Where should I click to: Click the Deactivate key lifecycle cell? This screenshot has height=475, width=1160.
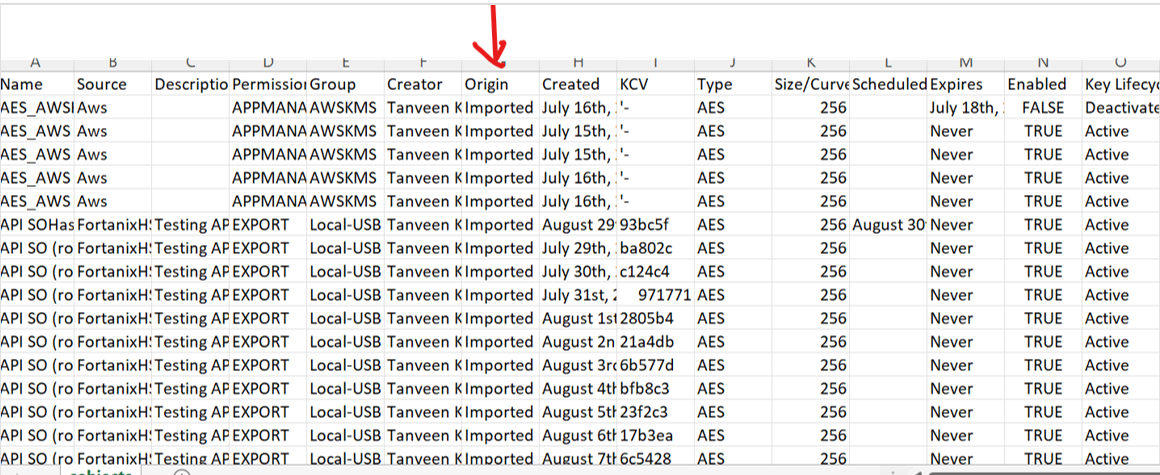1122,108
